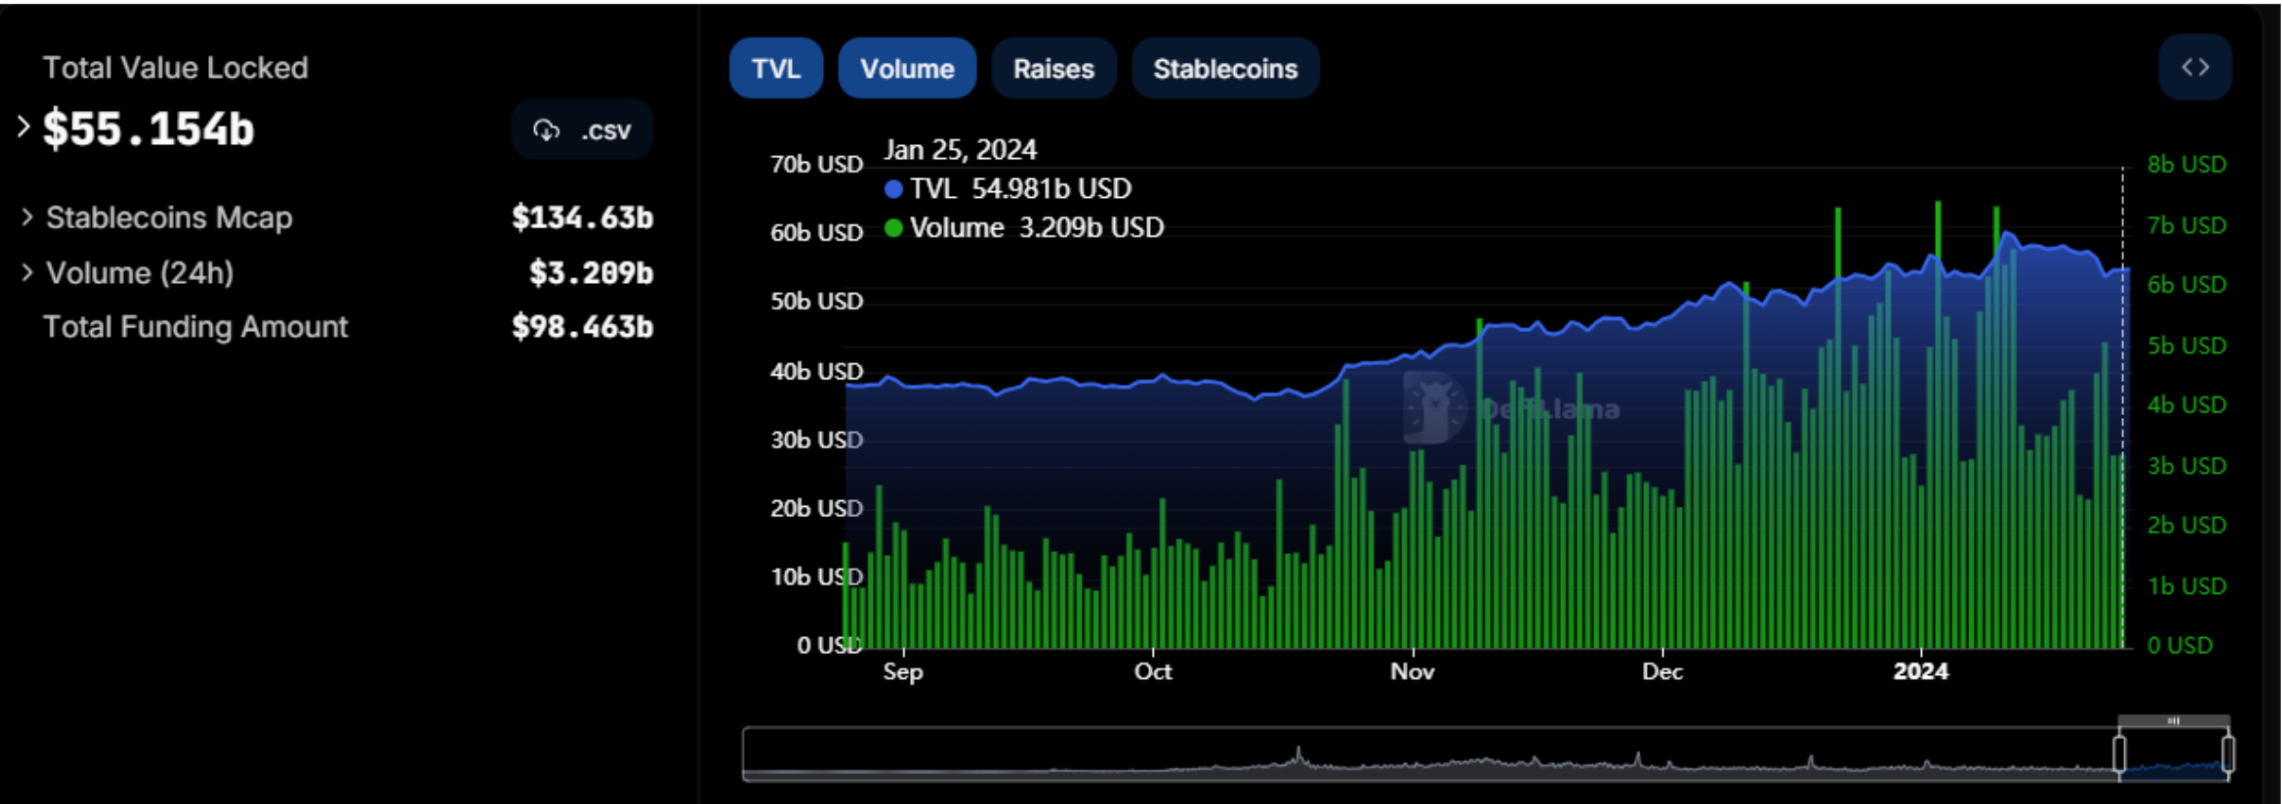Screen dimensions: 2282x804
Task: Expand the Volume (24h) row
Action: pyautogui.click(x=27, y=272)
